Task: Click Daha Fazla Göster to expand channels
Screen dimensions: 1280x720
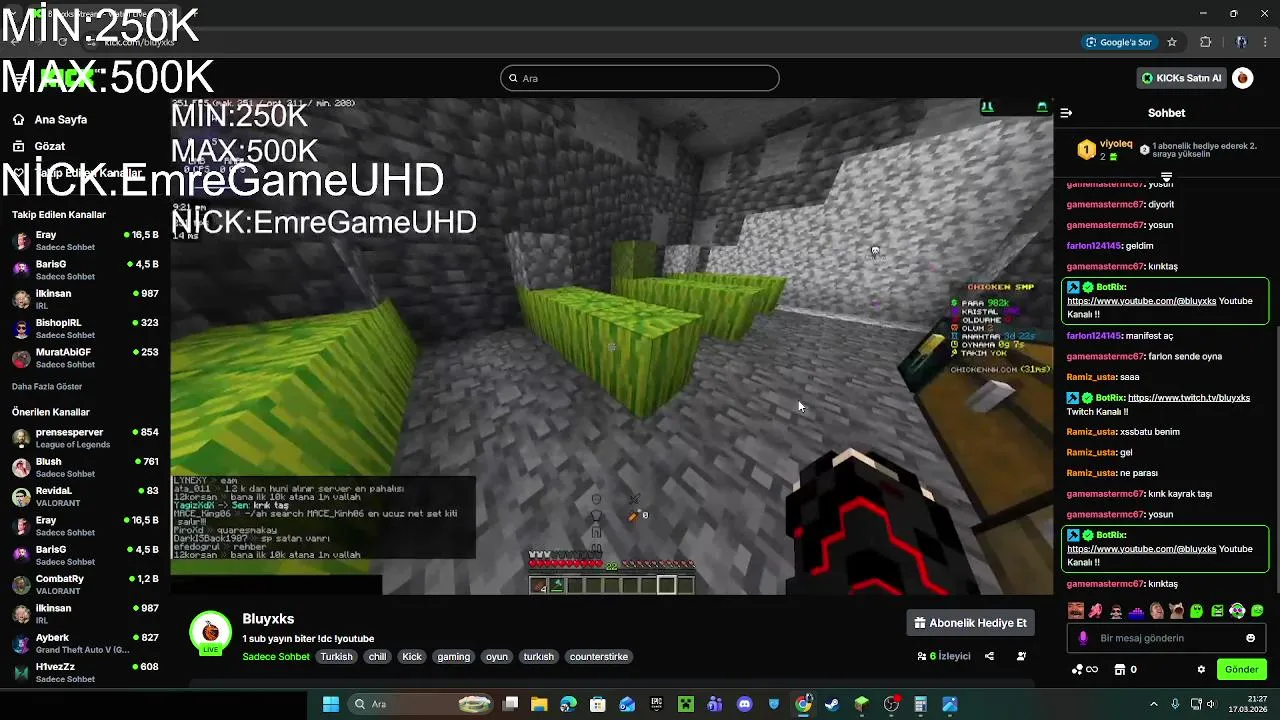Action: (x=47, y=386)
